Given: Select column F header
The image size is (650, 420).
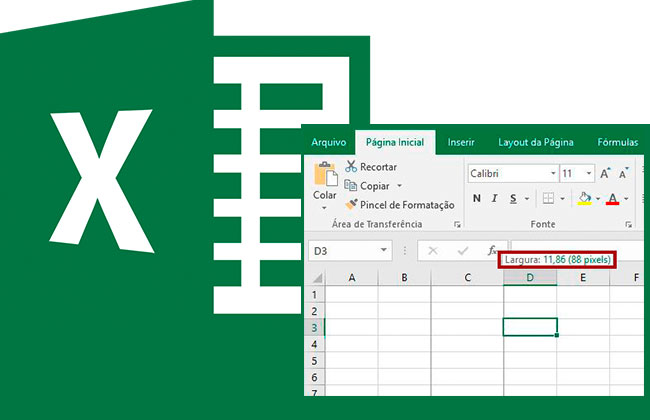Looking at the screenshot, I should (x=627, y=278).
